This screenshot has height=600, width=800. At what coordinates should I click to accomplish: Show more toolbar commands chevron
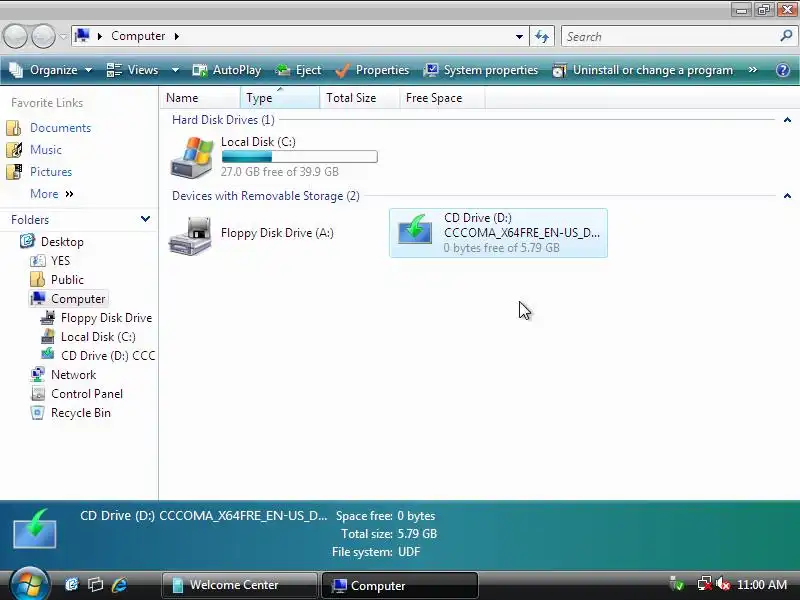coord(753,70)
